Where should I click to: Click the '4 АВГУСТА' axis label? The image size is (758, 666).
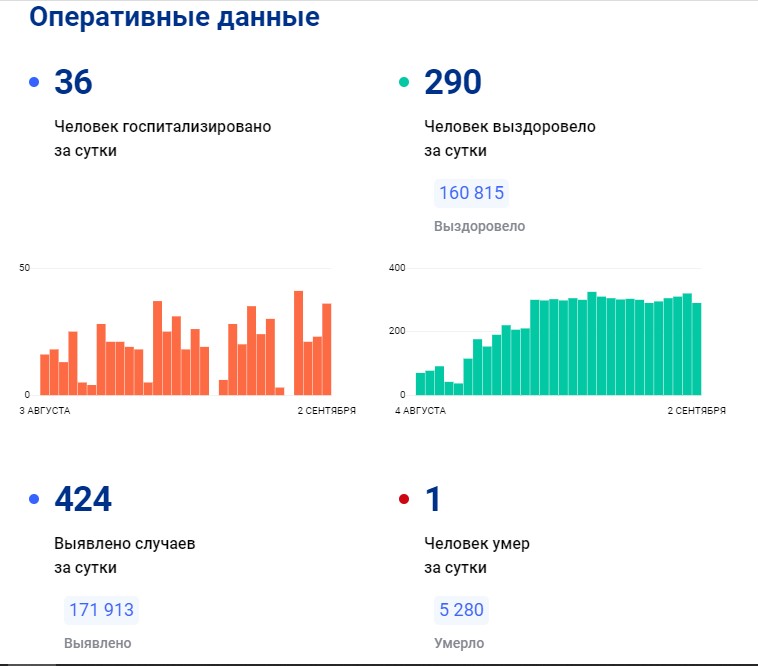[x=421, y=411]
